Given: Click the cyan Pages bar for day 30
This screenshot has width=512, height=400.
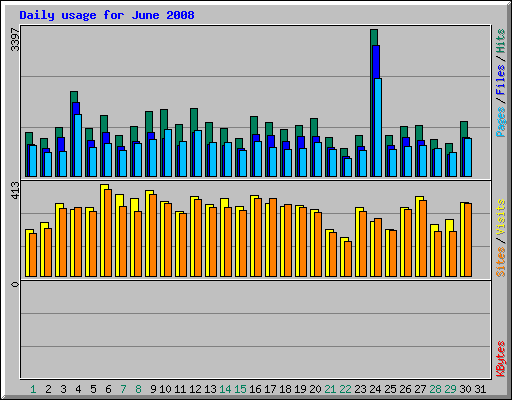Looking at the screenshot, I should [468, 157].
